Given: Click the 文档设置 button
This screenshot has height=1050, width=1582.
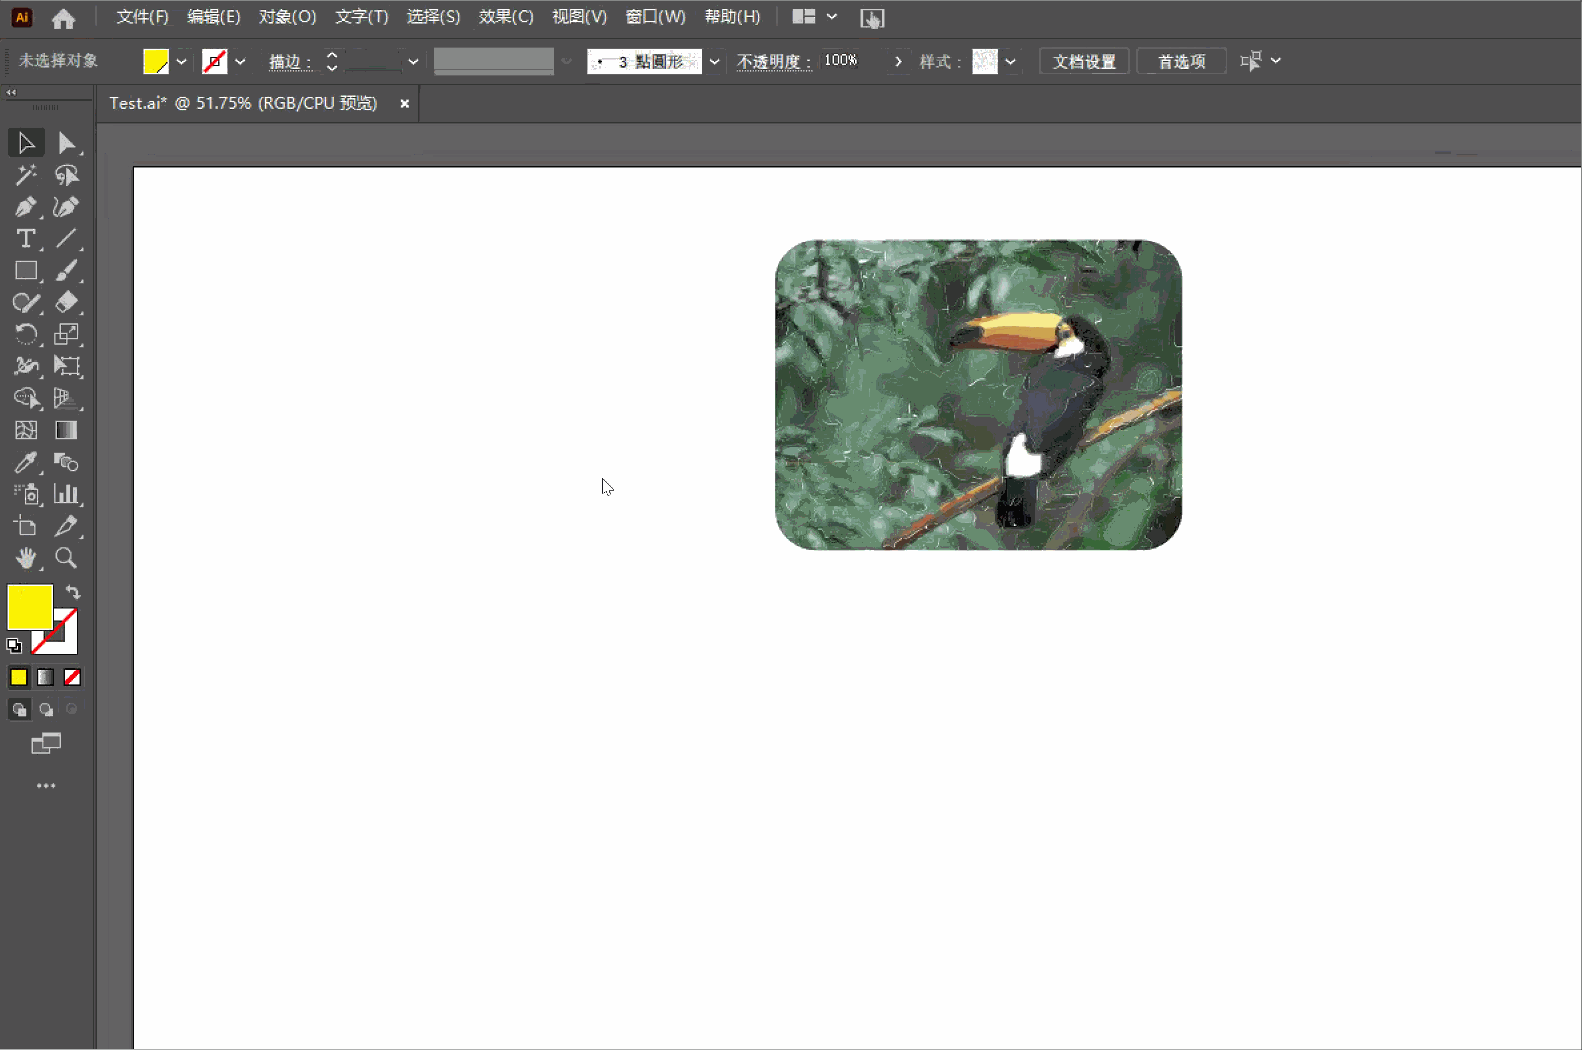Looking at the screenshot, I should pos(1084,62).
